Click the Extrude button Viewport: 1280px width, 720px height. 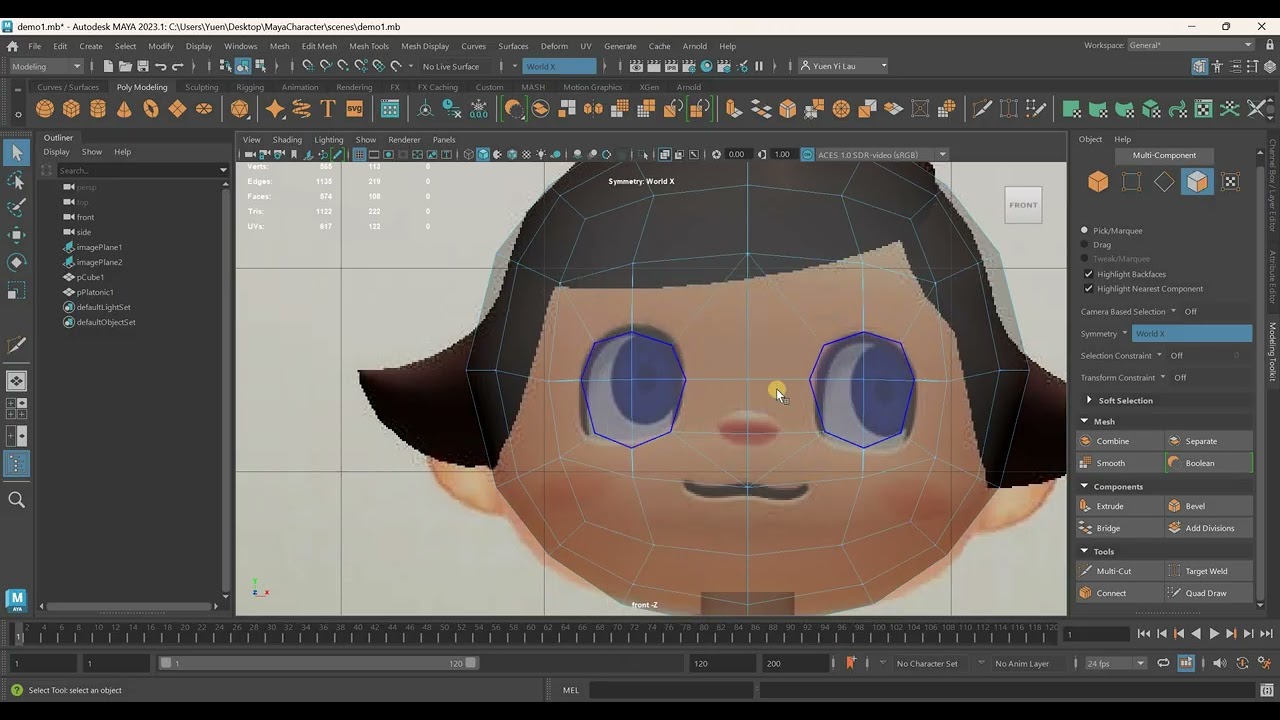pyautogui.click(x=1120, y=506)
